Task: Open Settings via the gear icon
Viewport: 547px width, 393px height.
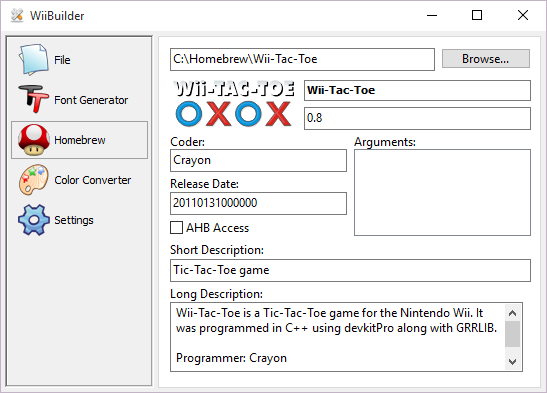Action: pos(33,220)
